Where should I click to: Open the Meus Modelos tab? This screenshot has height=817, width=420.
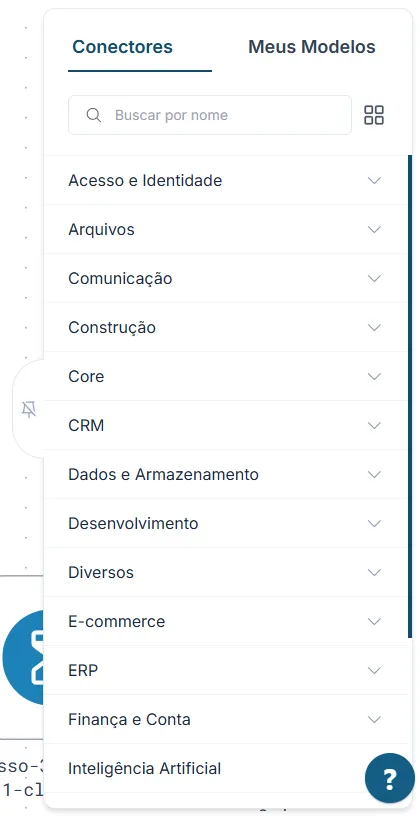tap(312, 47)
